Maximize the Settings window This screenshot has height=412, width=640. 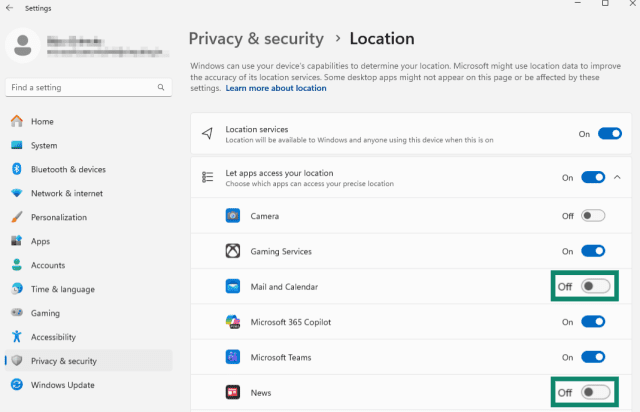605,3
